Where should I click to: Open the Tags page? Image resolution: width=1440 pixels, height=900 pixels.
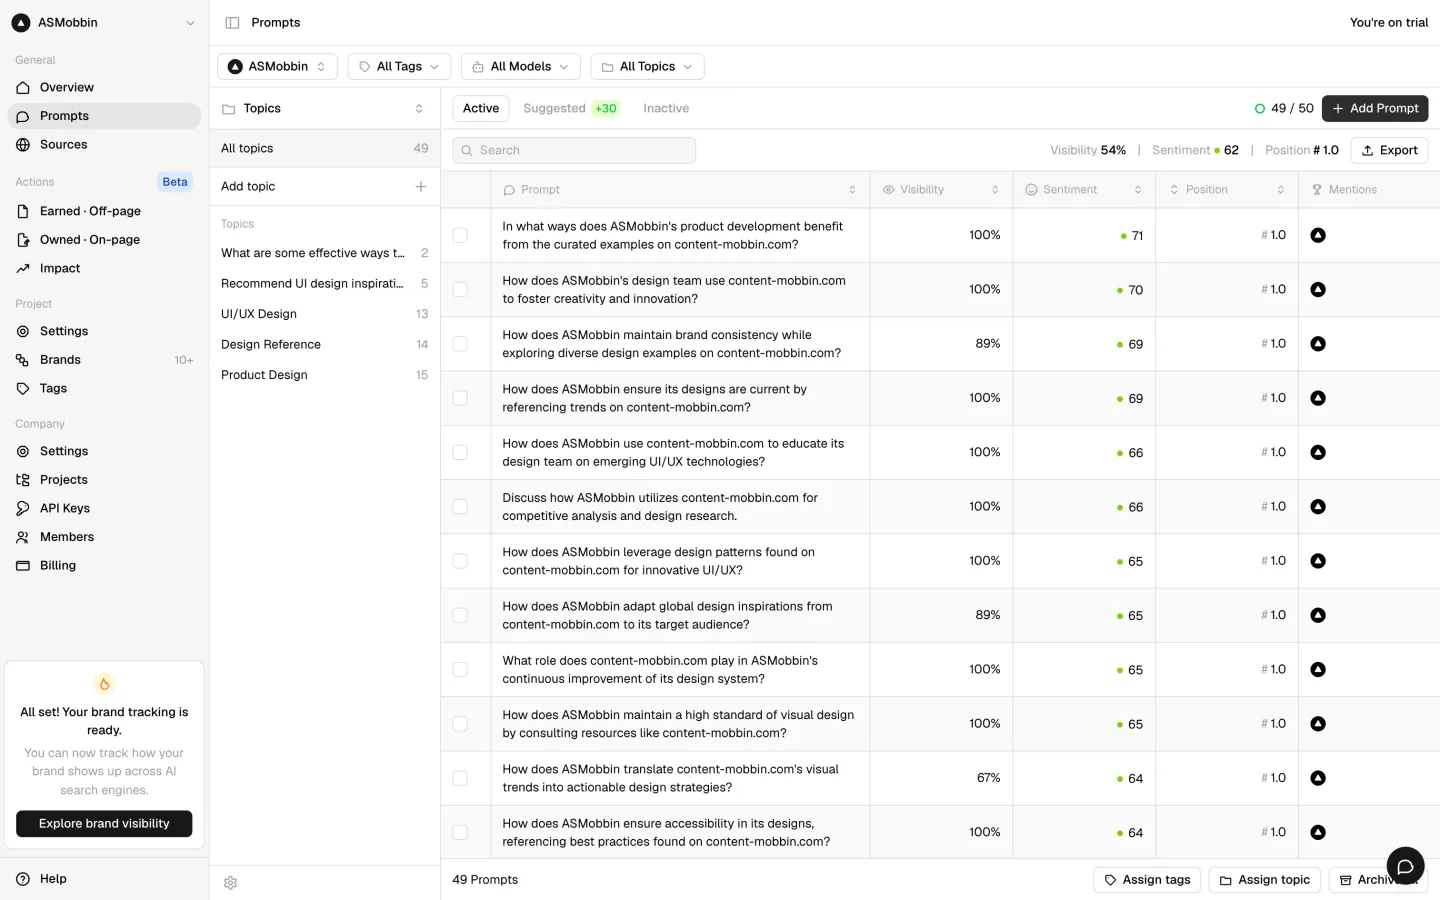click(x=104, y=388)
